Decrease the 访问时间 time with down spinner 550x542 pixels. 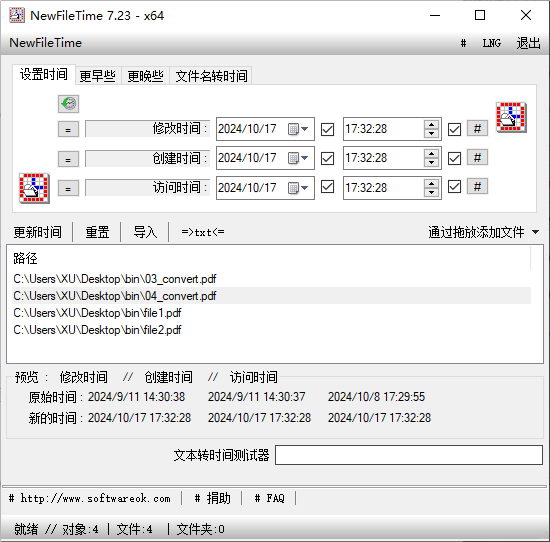[431, 192]
